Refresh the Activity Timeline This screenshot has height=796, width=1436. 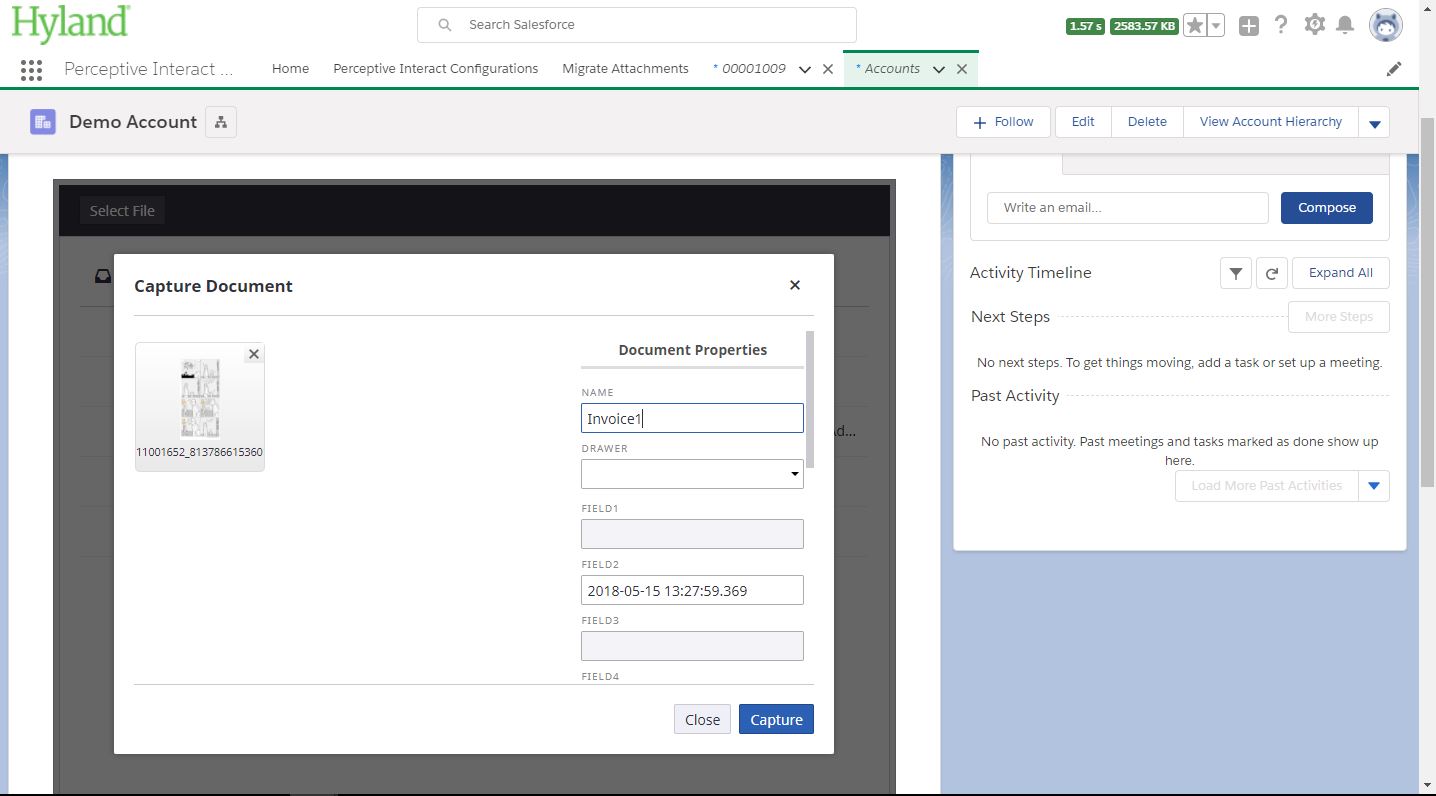(x=1271, y=272)
